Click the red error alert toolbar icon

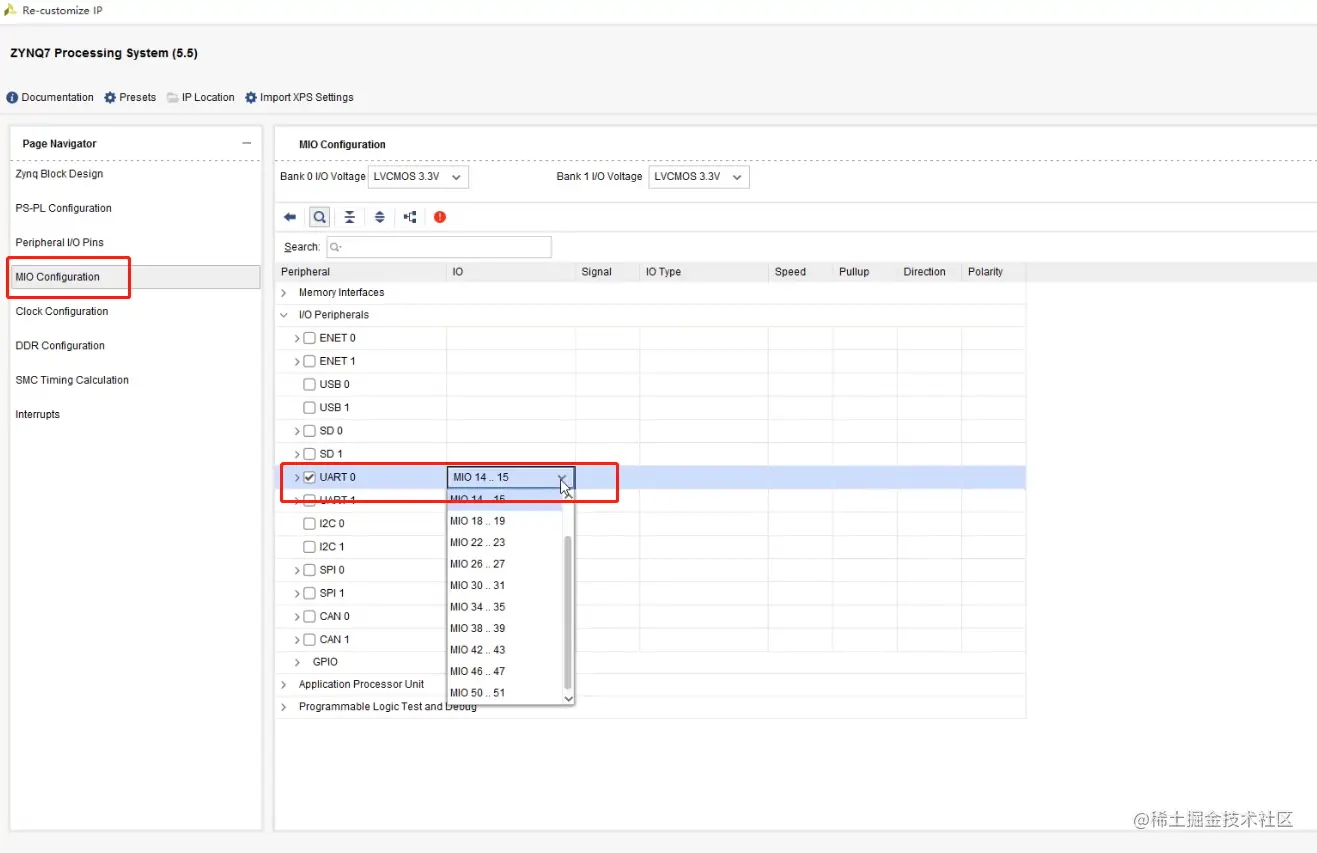coord(440,217)
